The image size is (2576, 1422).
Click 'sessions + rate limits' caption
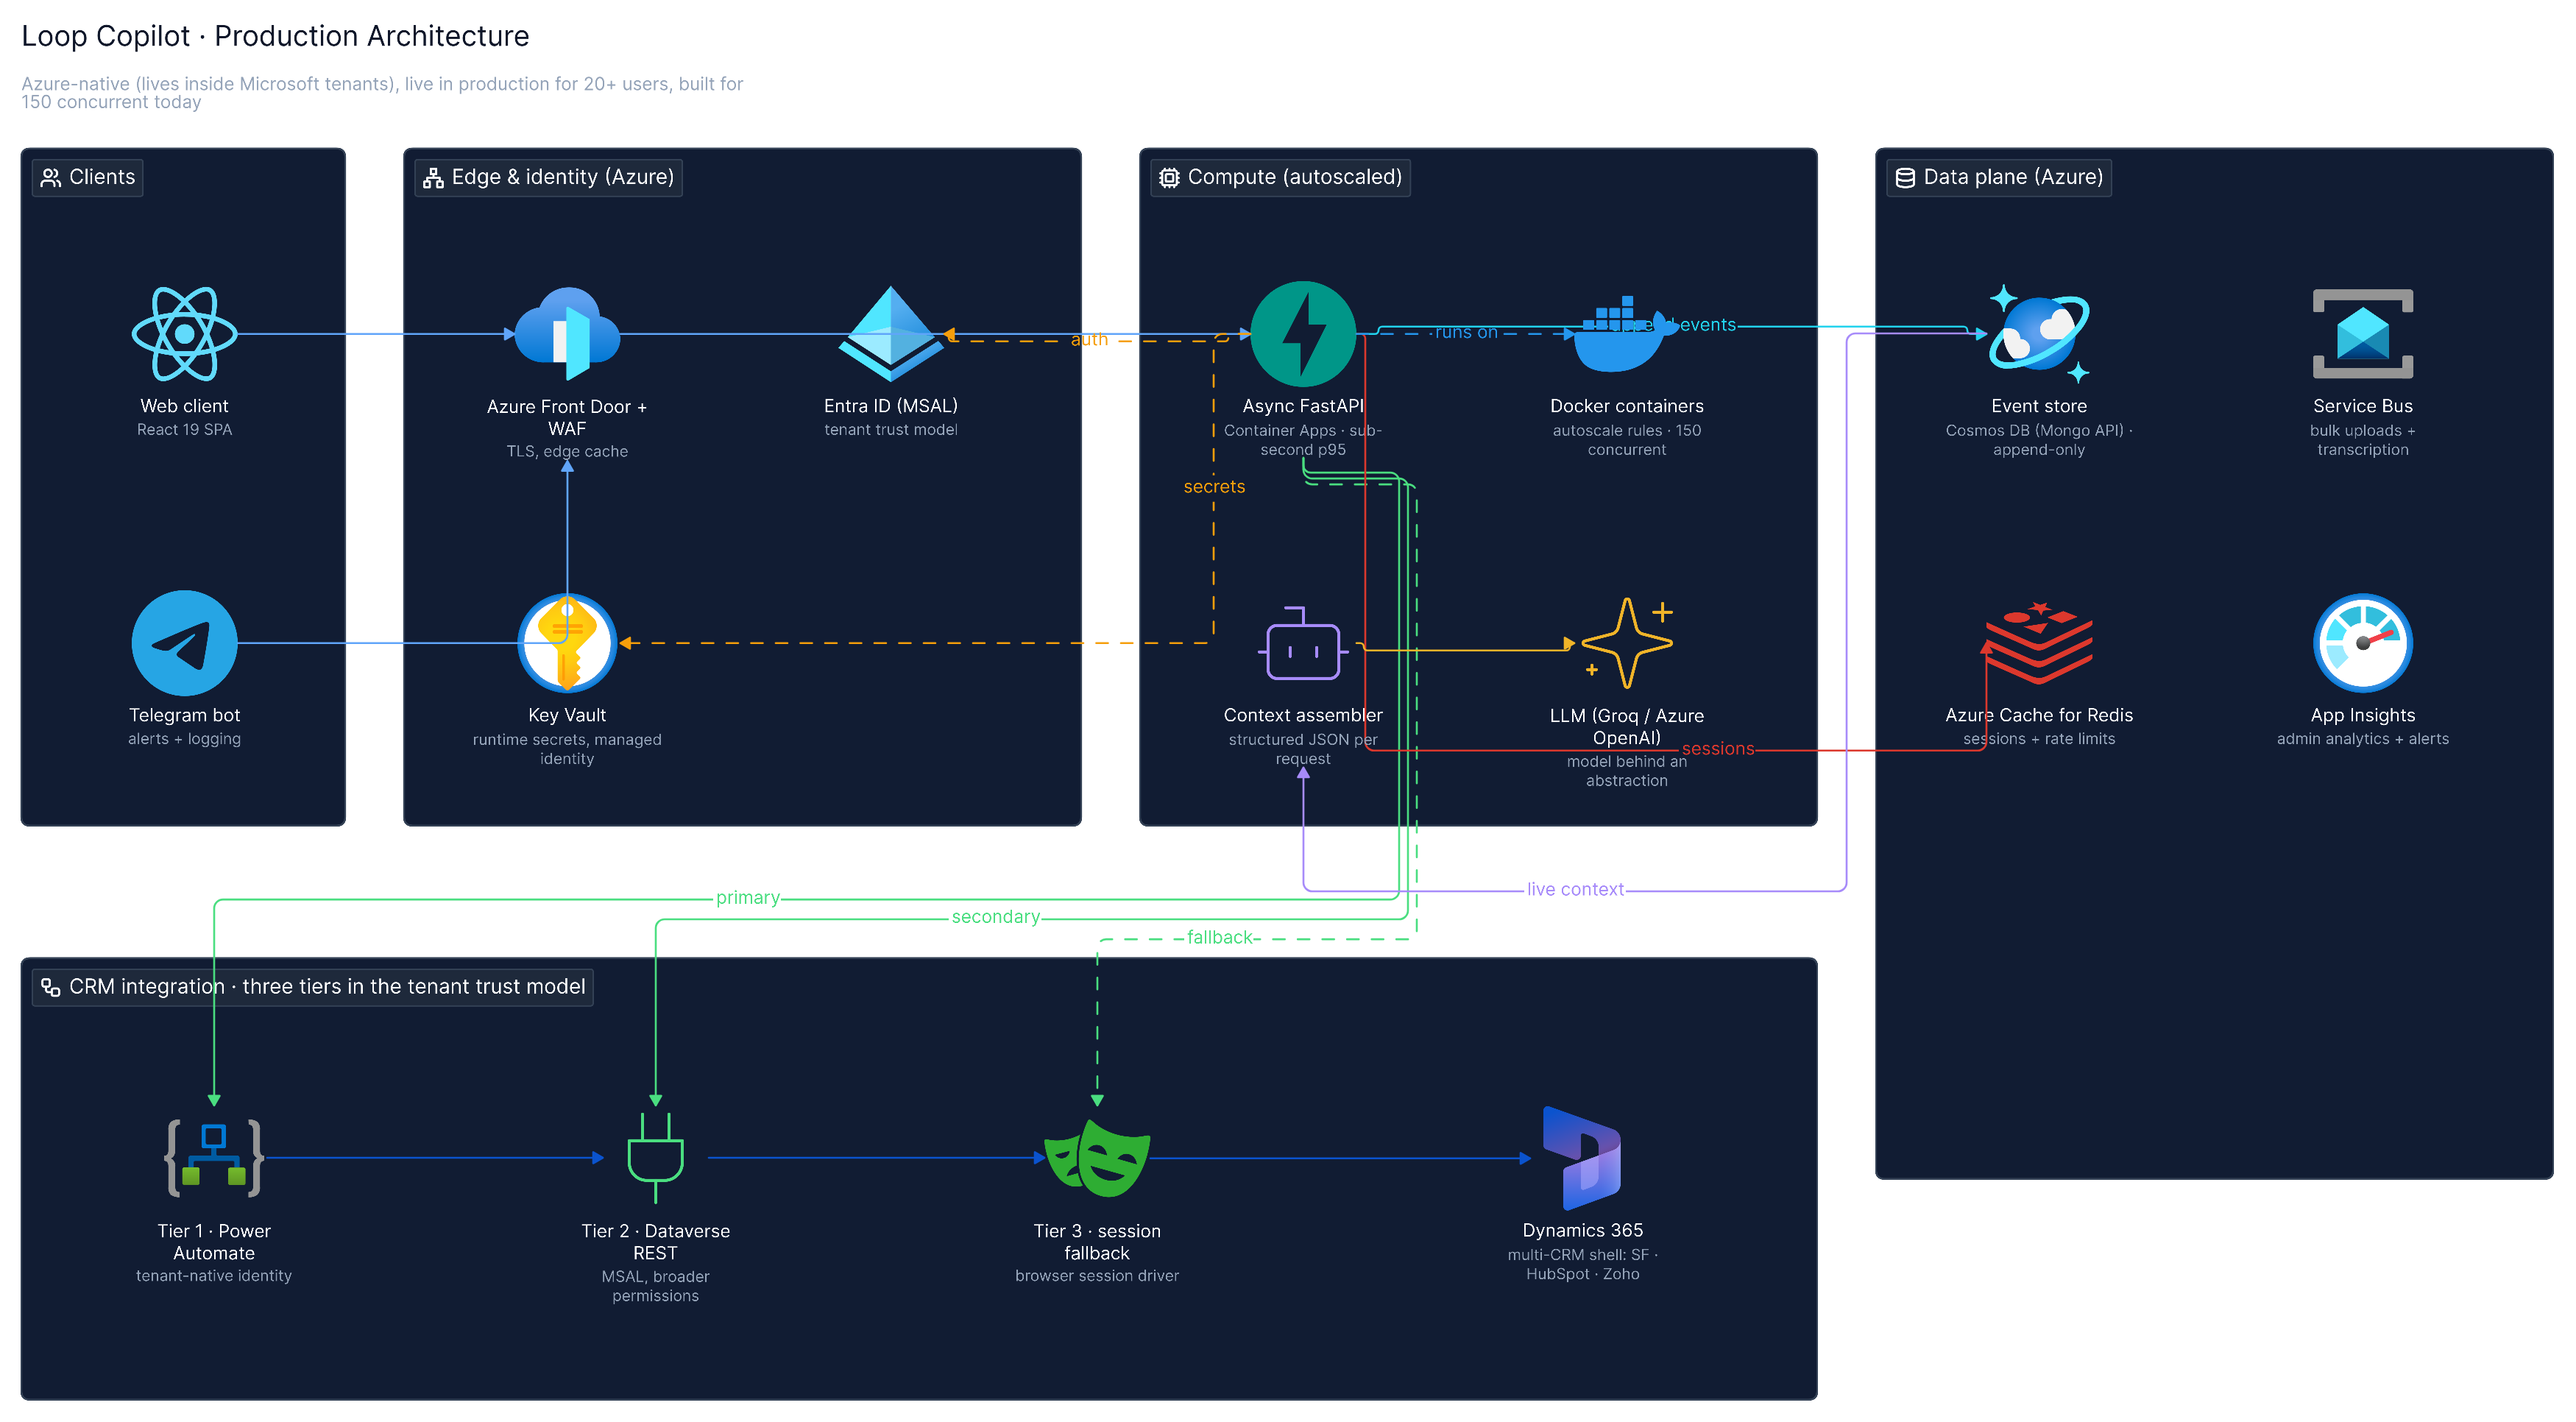coord(2038,739)
